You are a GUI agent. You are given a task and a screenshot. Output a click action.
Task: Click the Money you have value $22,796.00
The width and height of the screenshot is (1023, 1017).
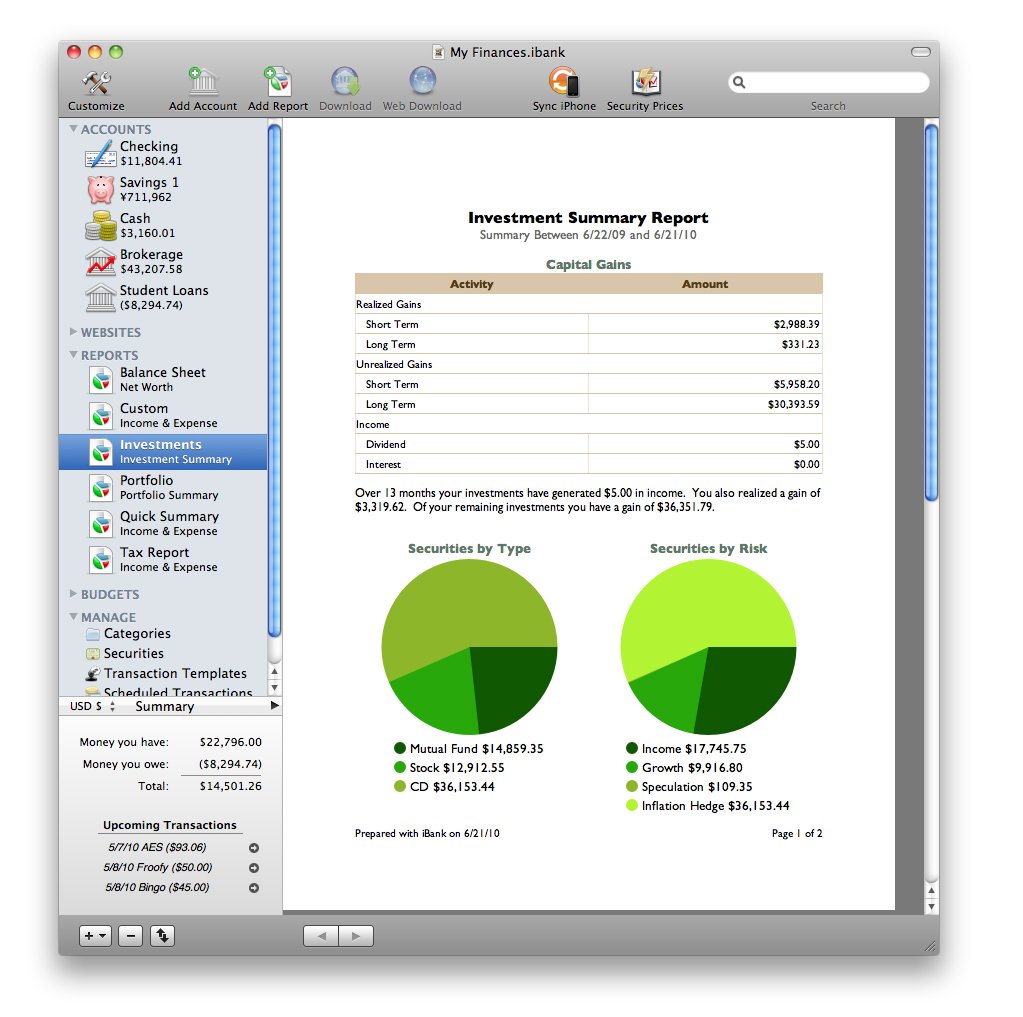click(230, 742)
